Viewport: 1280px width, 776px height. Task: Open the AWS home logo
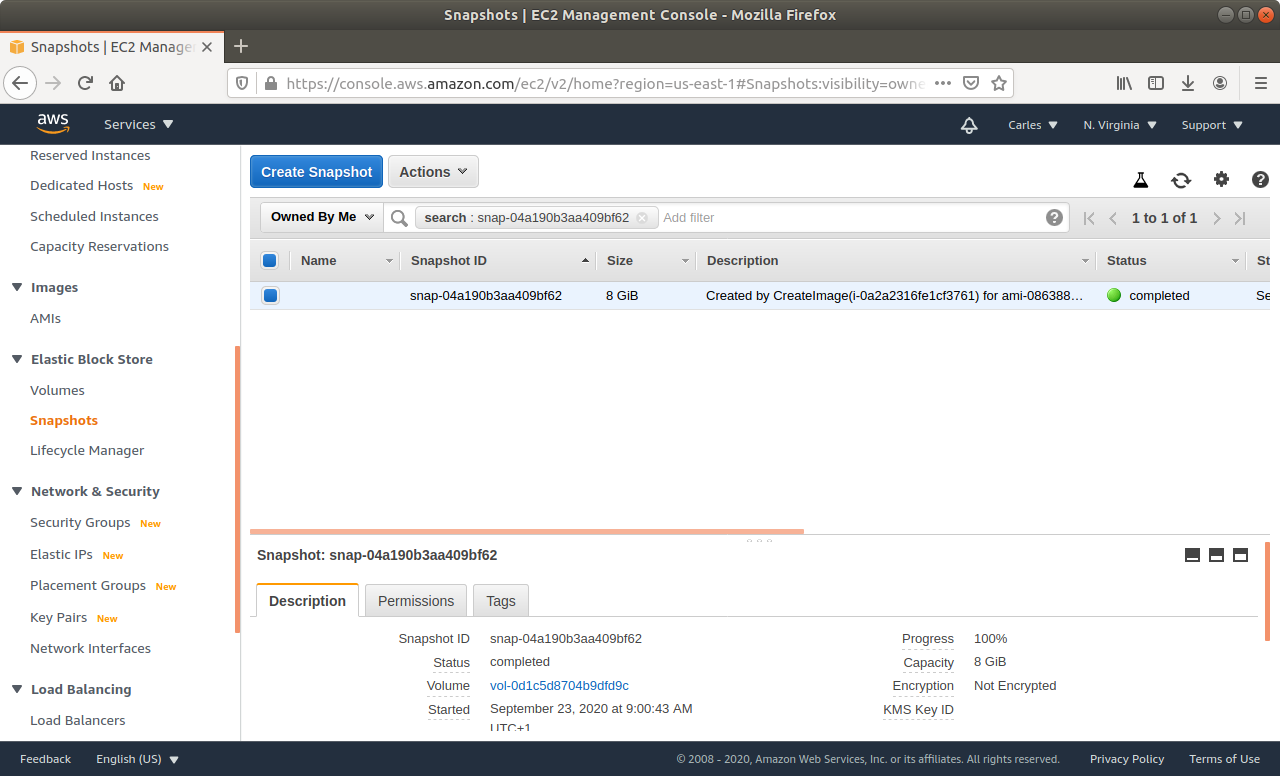[53, 124]
